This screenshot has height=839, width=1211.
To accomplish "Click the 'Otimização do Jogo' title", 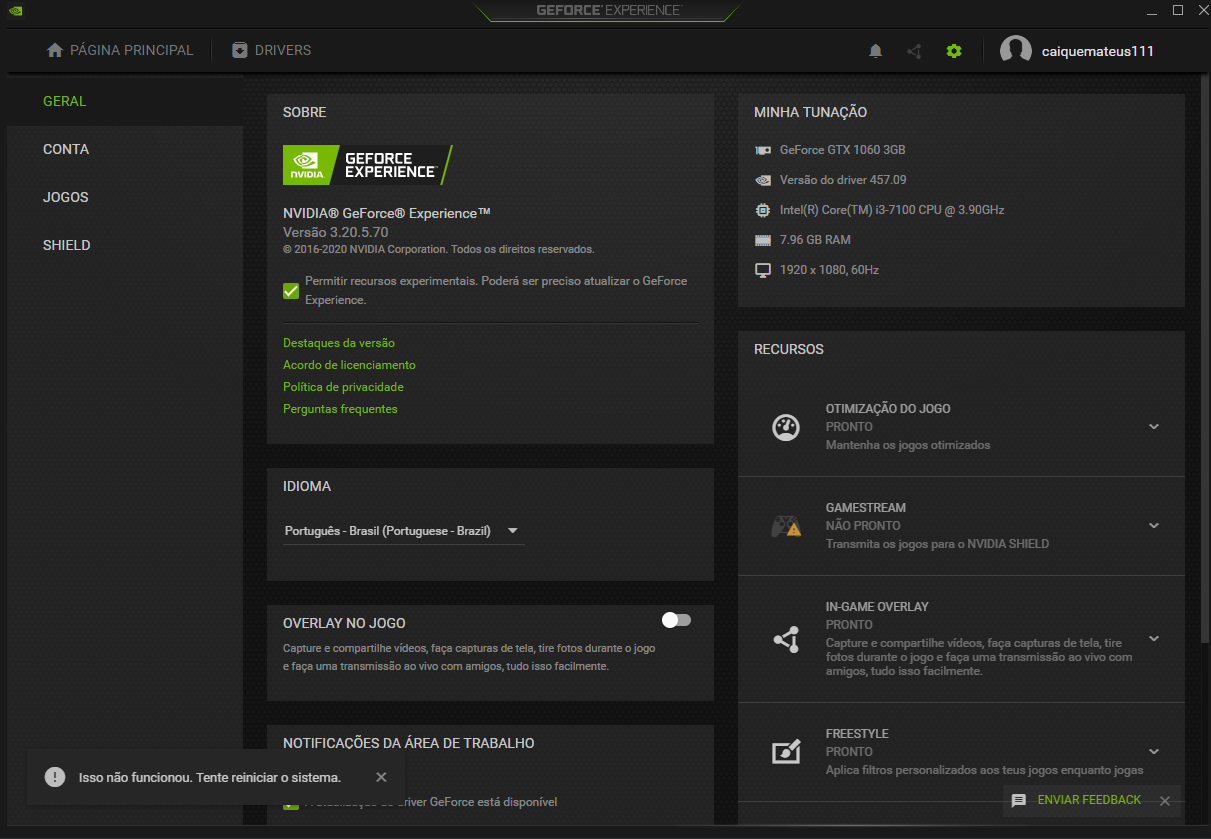I will [888, 409].
